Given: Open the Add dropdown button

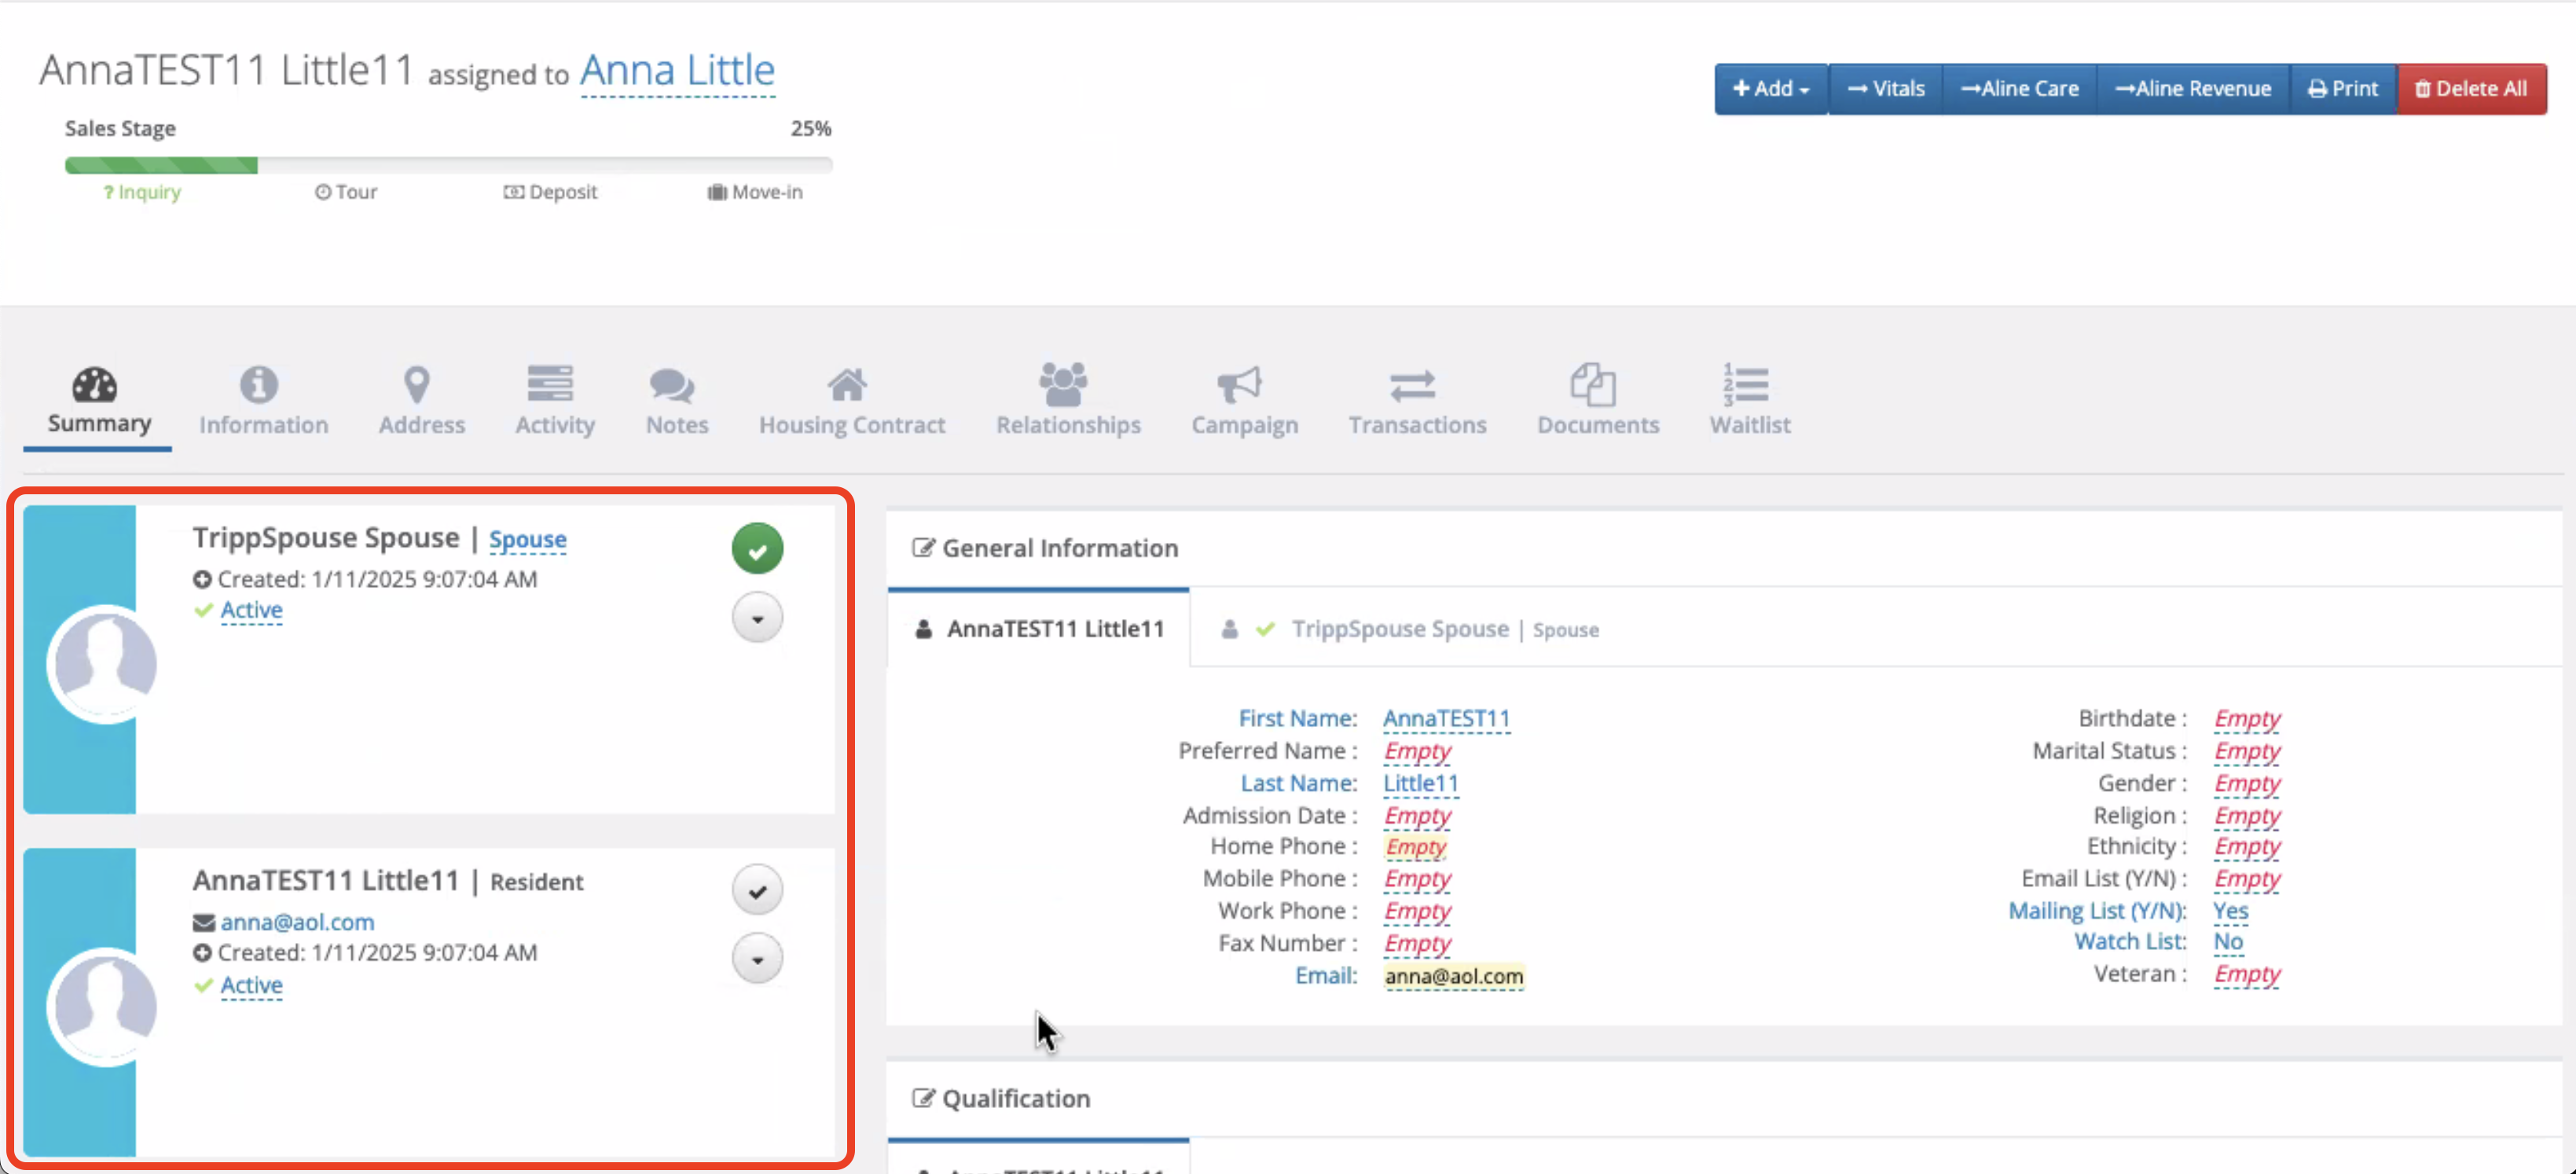Looking at the screenshot, I should click(x=1770, y=89).
